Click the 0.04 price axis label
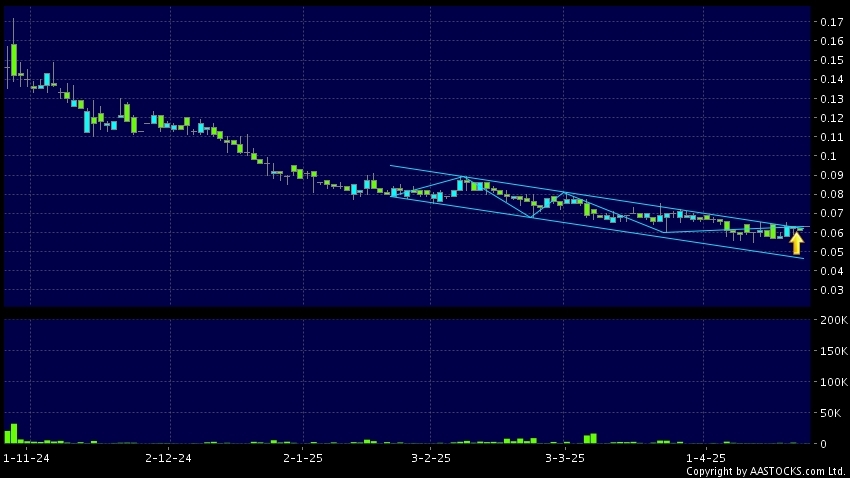This screenshot has width=850, height=478. click(832, 271)
